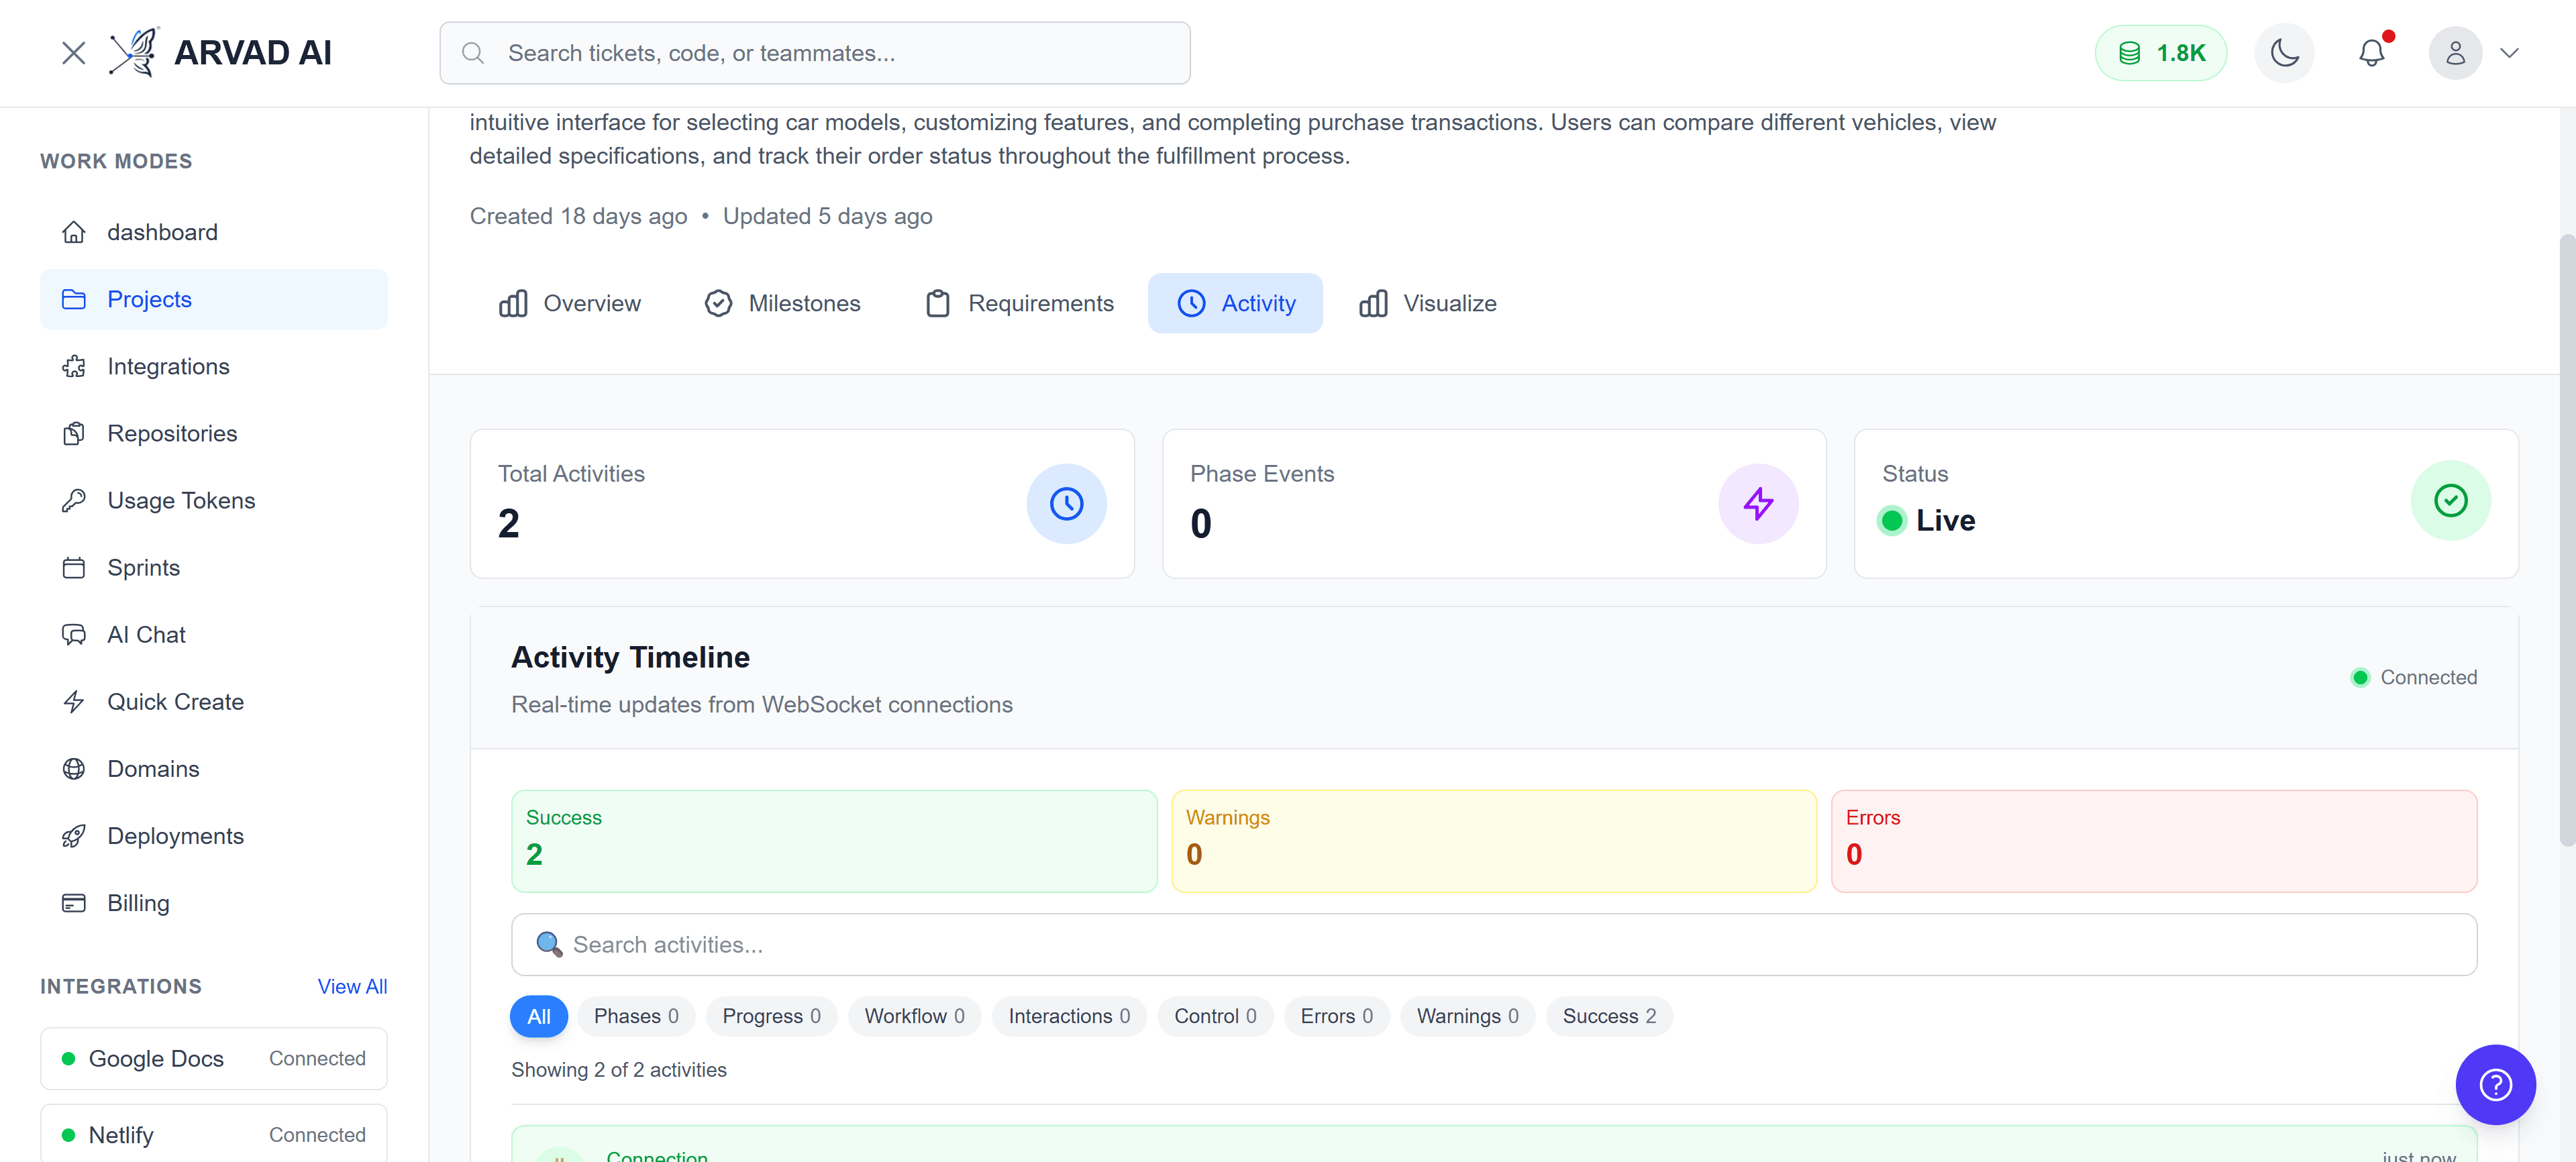Open the Usage Tokens section

pyautogui.click(x=182, y=500)
